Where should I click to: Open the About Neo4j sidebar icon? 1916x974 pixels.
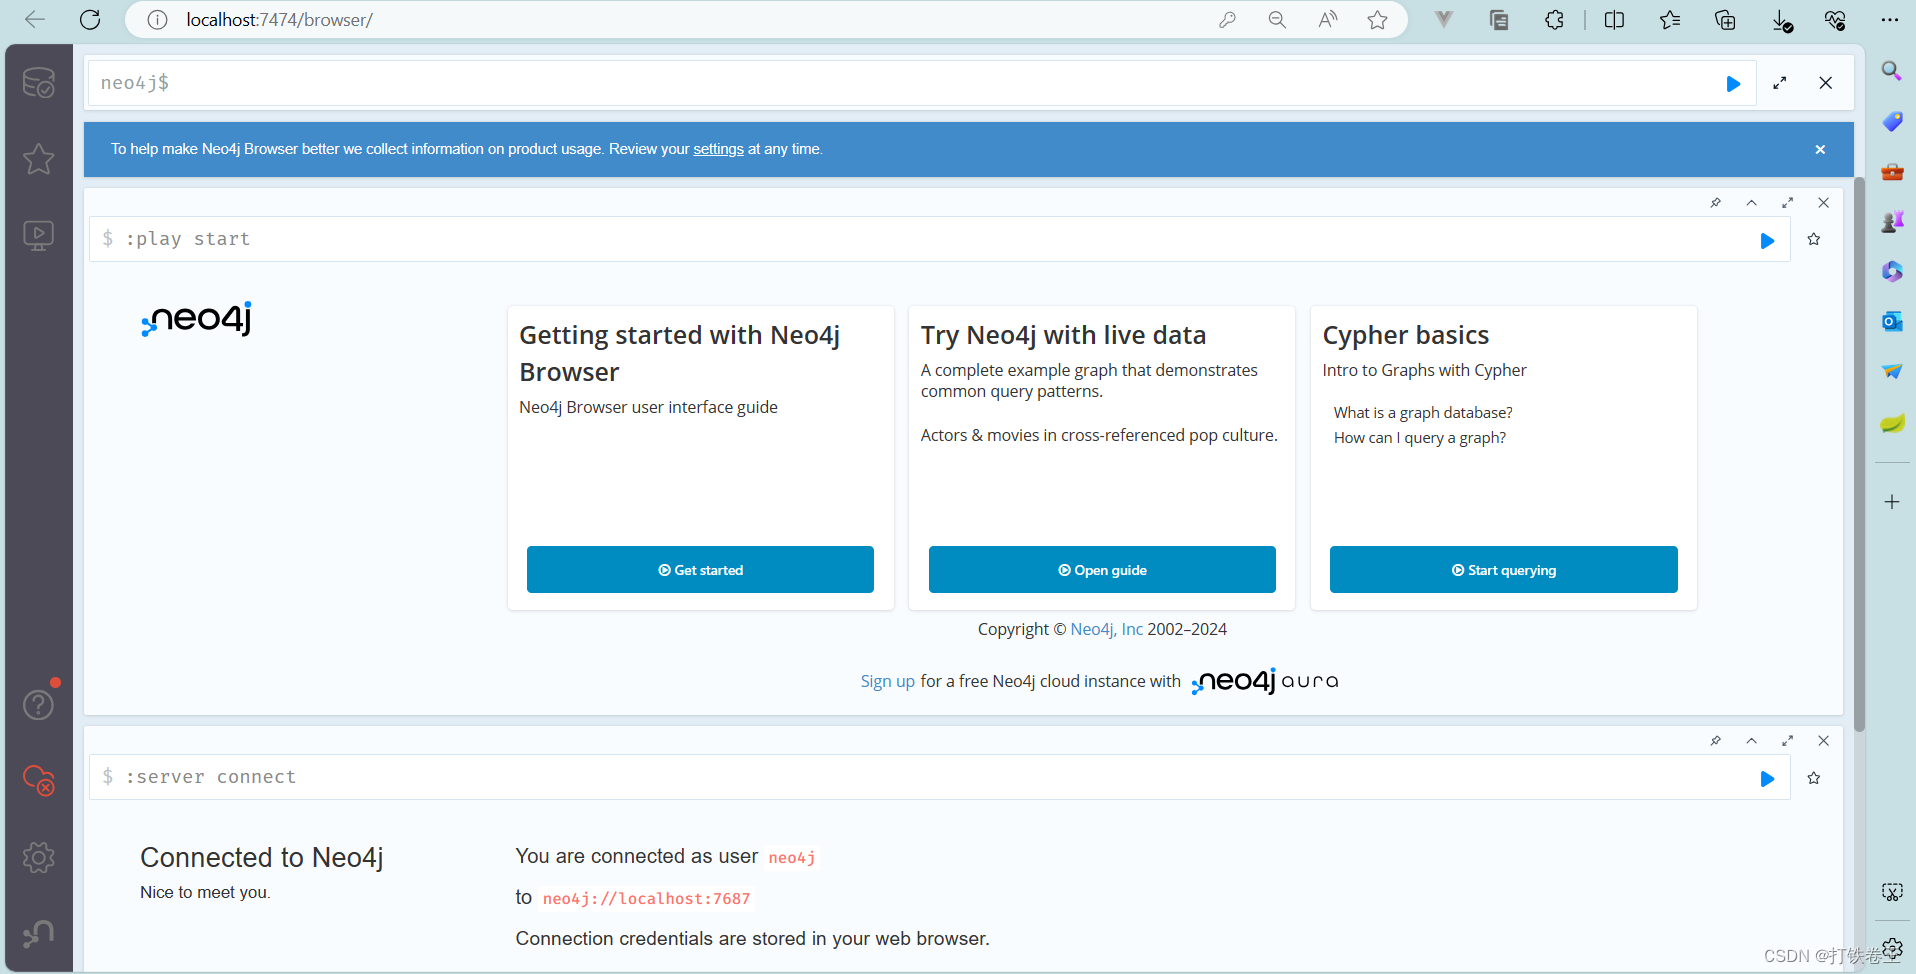click(x=38, y=934)
